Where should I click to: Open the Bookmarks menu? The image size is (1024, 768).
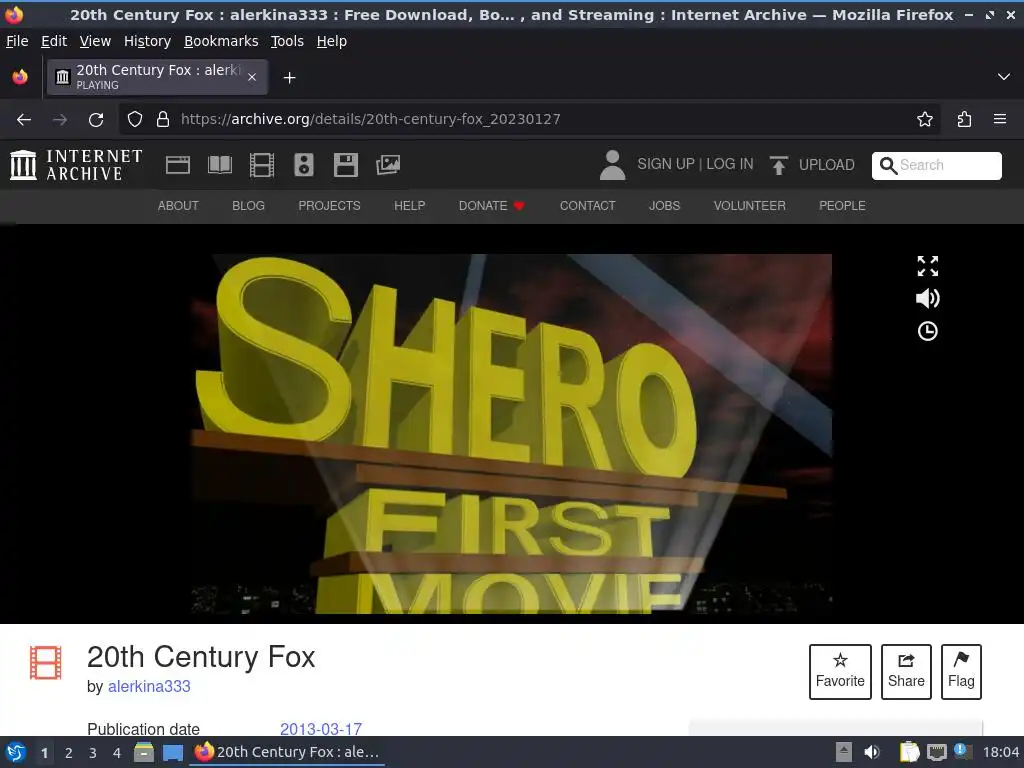(221, 41)
